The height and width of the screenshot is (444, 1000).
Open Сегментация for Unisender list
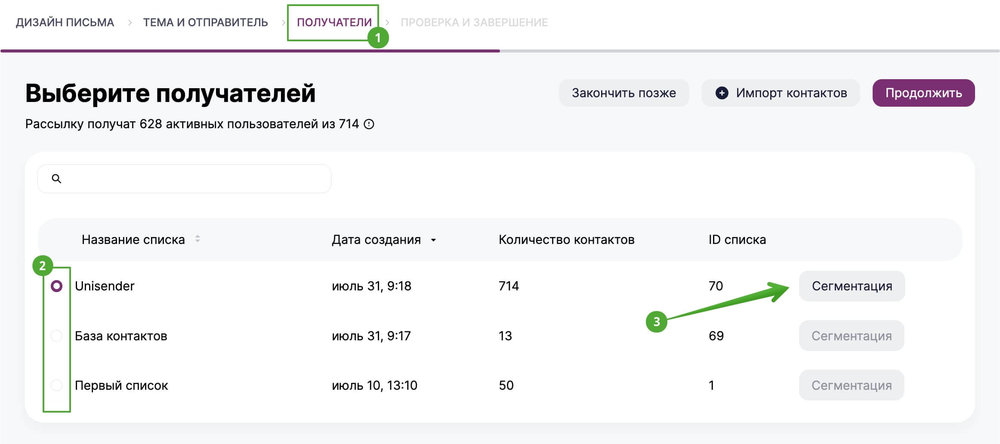(852, 286)
